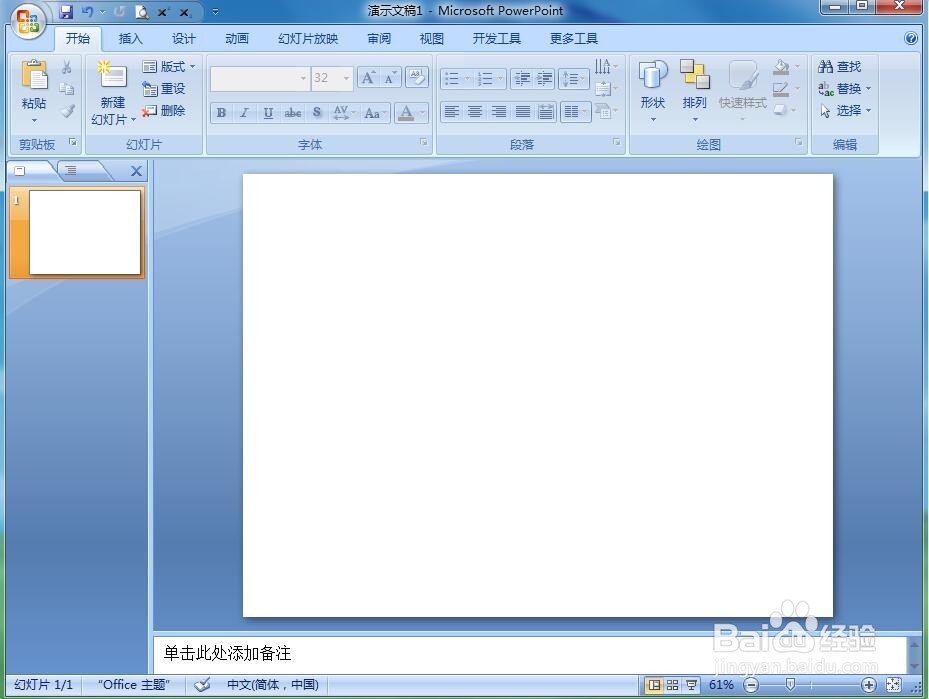929x699 pixels.
Task: Start slide show from status bar button
Action: coord(691,685)
